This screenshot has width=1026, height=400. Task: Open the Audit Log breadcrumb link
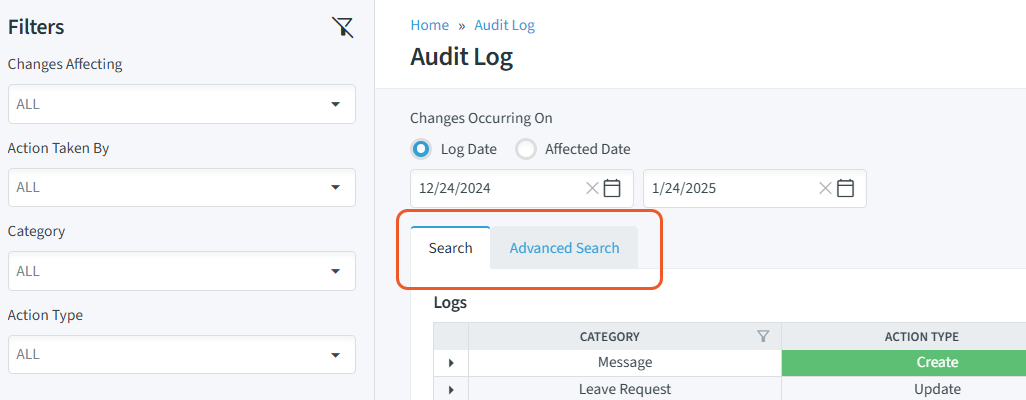click(504, 26)
